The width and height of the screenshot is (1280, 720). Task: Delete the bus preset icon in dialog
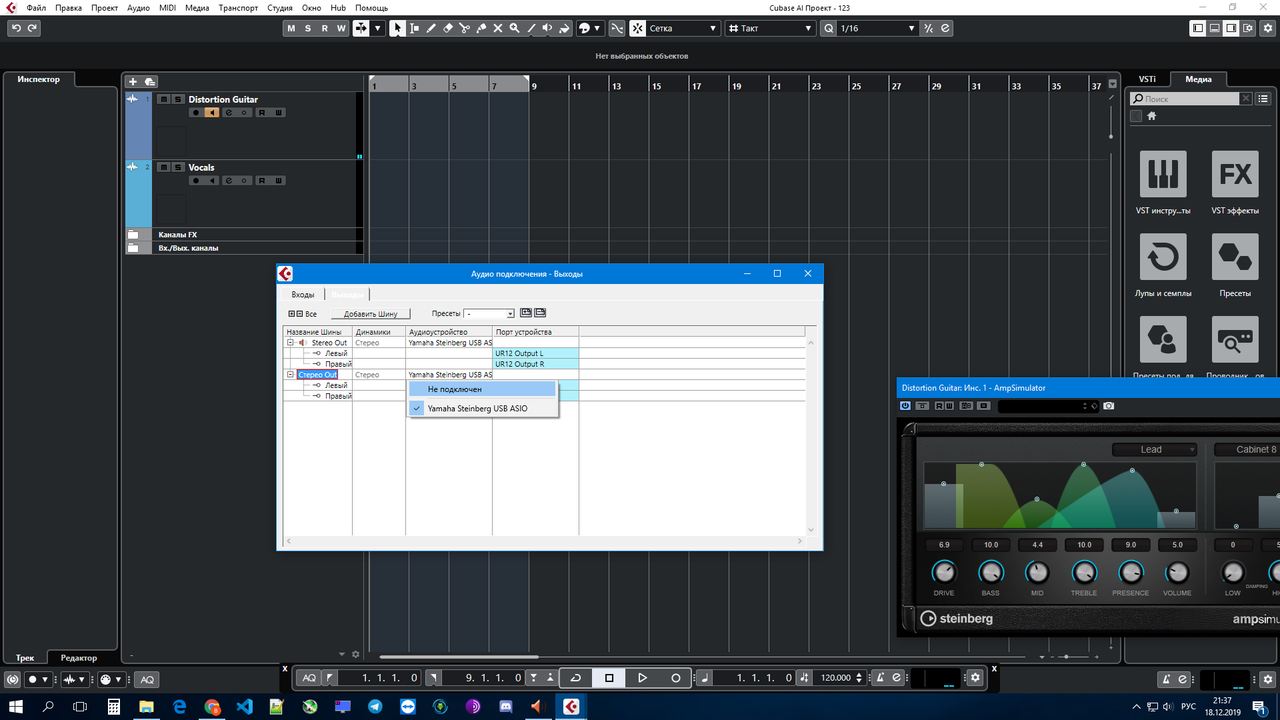pyautogui.click(x=540, y=313)
